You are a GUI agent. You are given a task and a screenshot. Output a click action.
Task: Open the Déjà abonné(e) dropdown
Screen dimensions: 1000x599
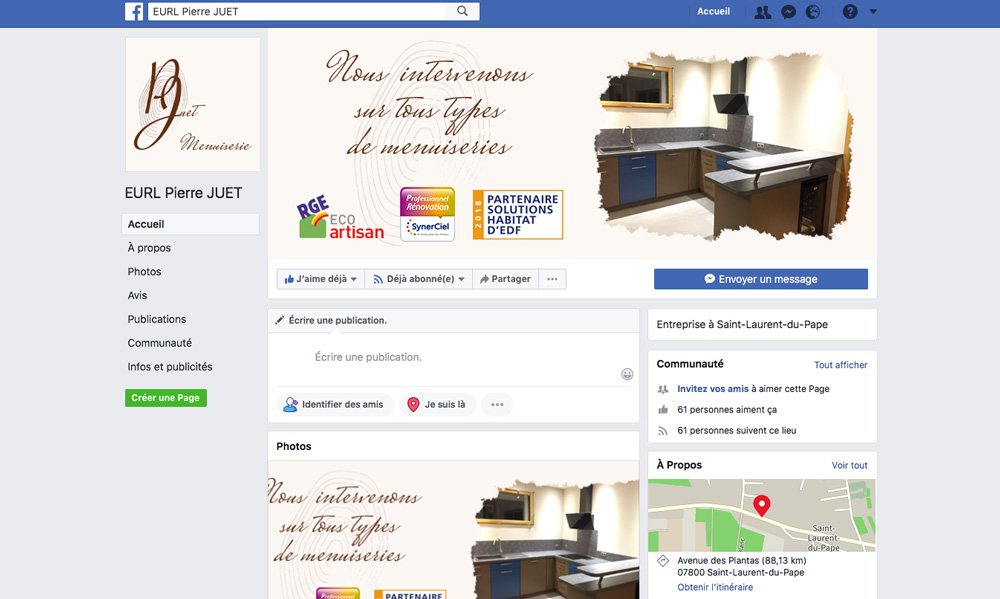tap(418, 279)
